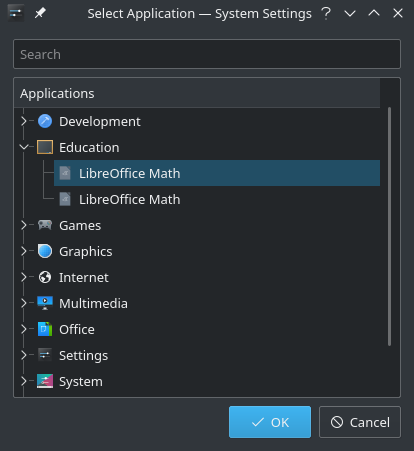Viewport: 414px width, 451px height.
Task: Click the Games controller icon
Action: click(45, 225)
